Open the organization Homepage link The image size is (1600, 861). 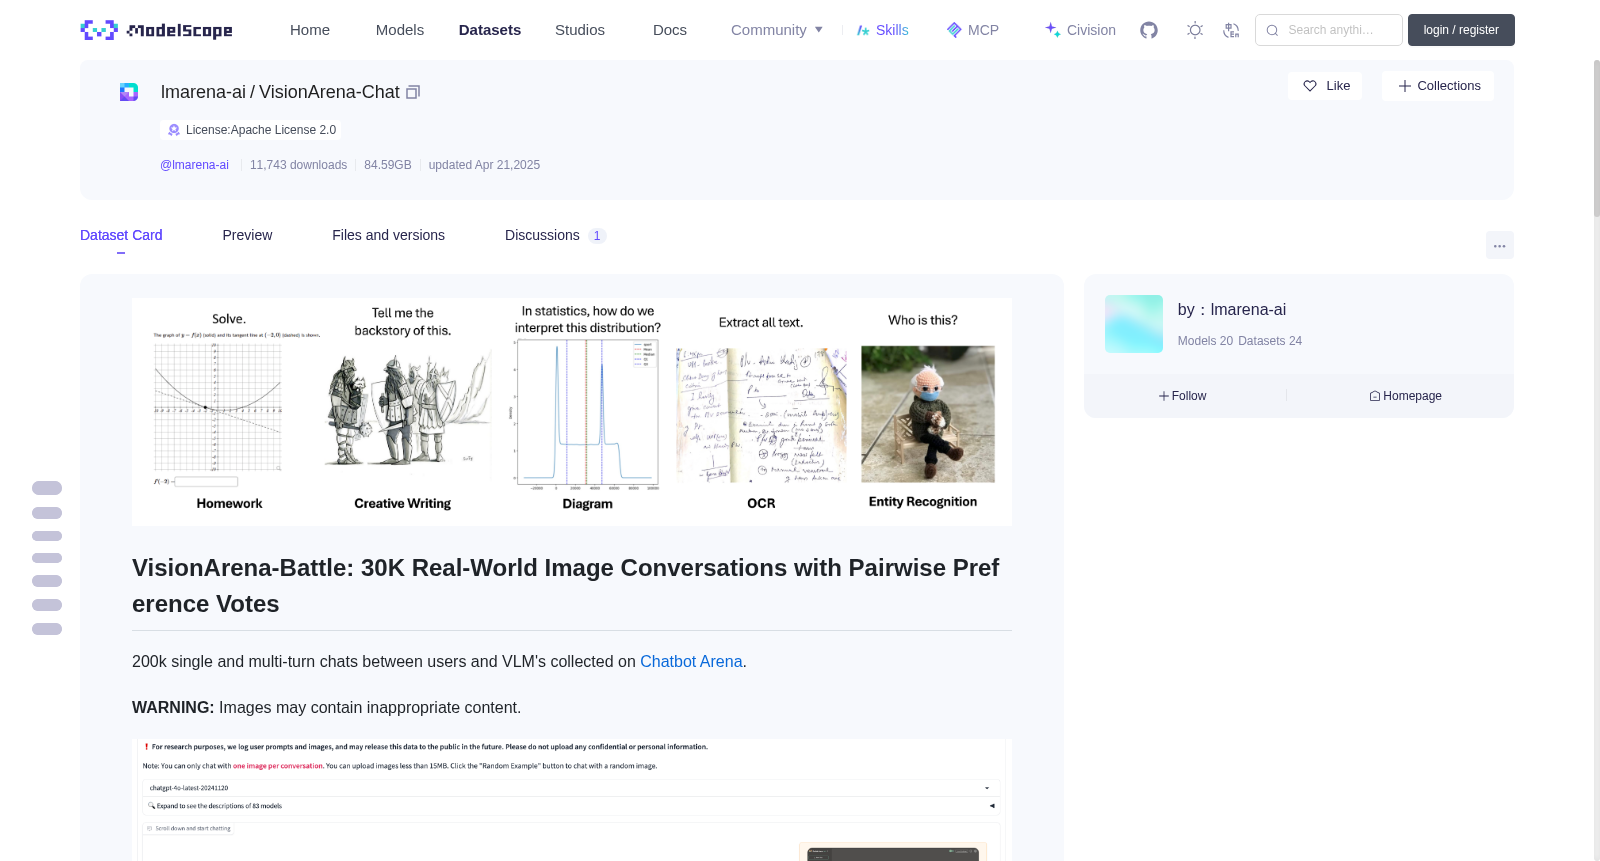click(x=1405, y=396)
